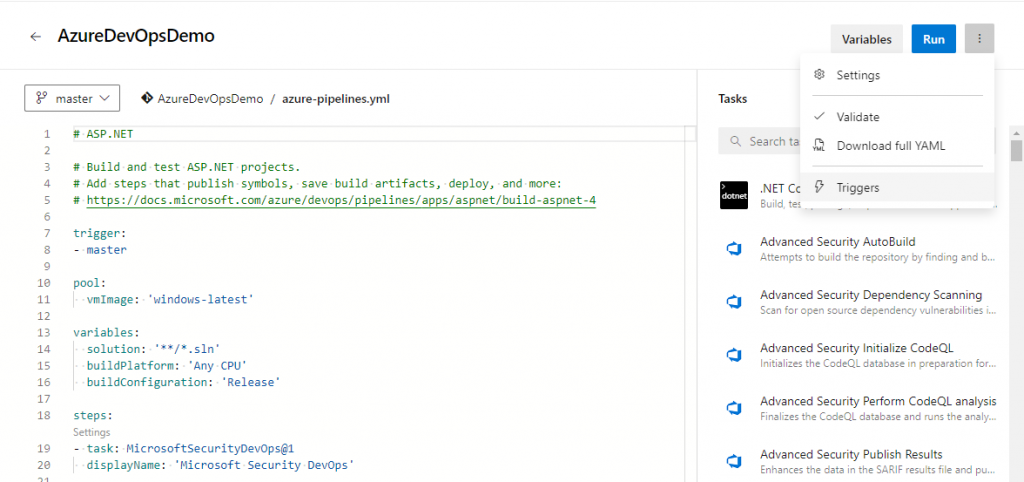Click the Advanced Security Initialize CodeQL icon
The width and height of the screenshot is (1024, 482).
coord(734,355)
